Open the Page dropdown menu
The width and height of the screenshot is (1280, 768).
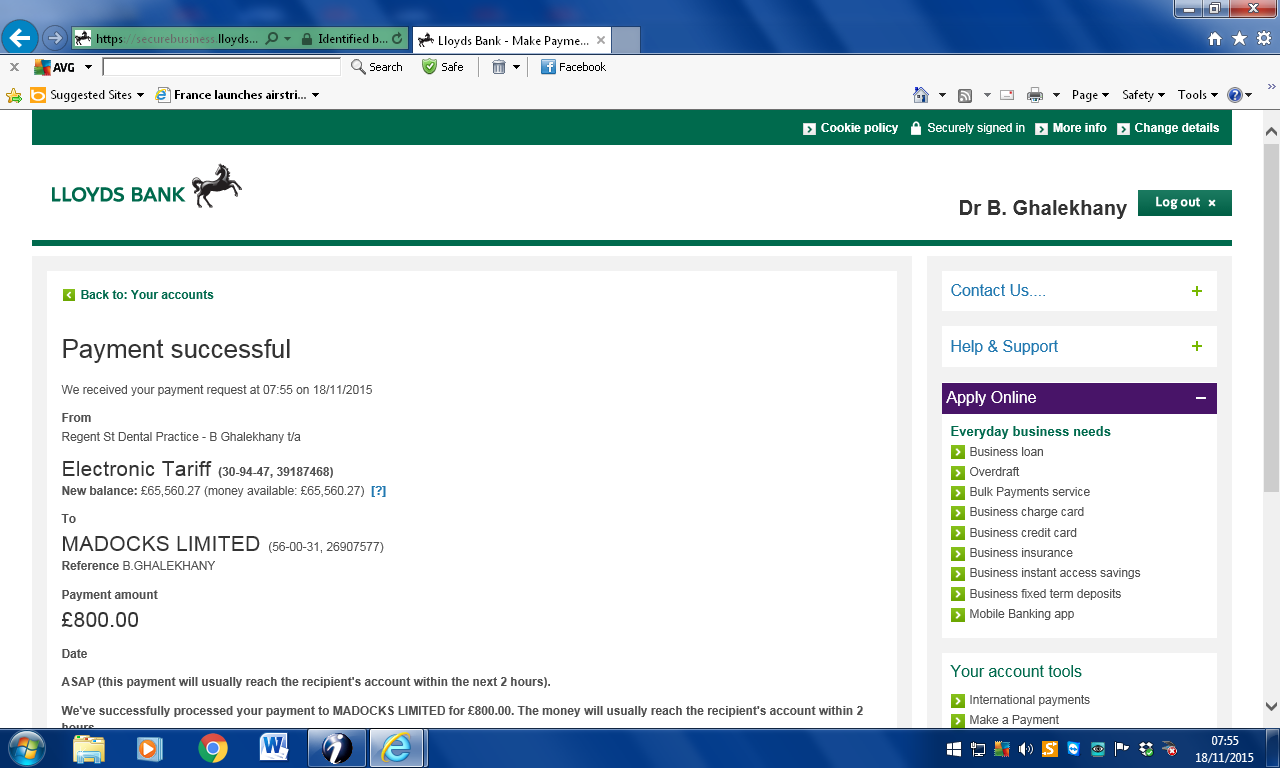point(1089,95)
